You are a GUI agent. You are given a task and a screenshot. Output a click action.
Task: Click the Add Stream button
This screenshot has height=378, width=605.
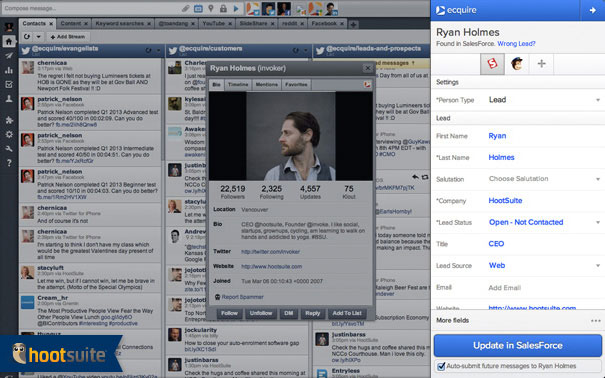pyautogui.click(x=68, y=37)
